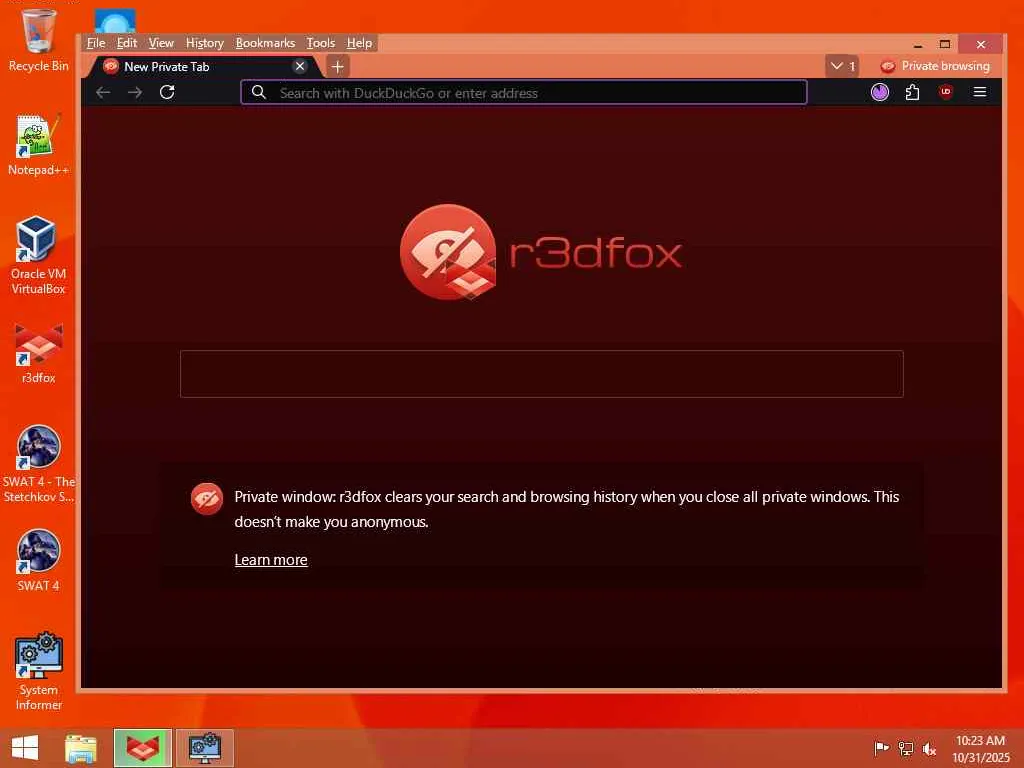Open the Help menu

pos(359,43)
